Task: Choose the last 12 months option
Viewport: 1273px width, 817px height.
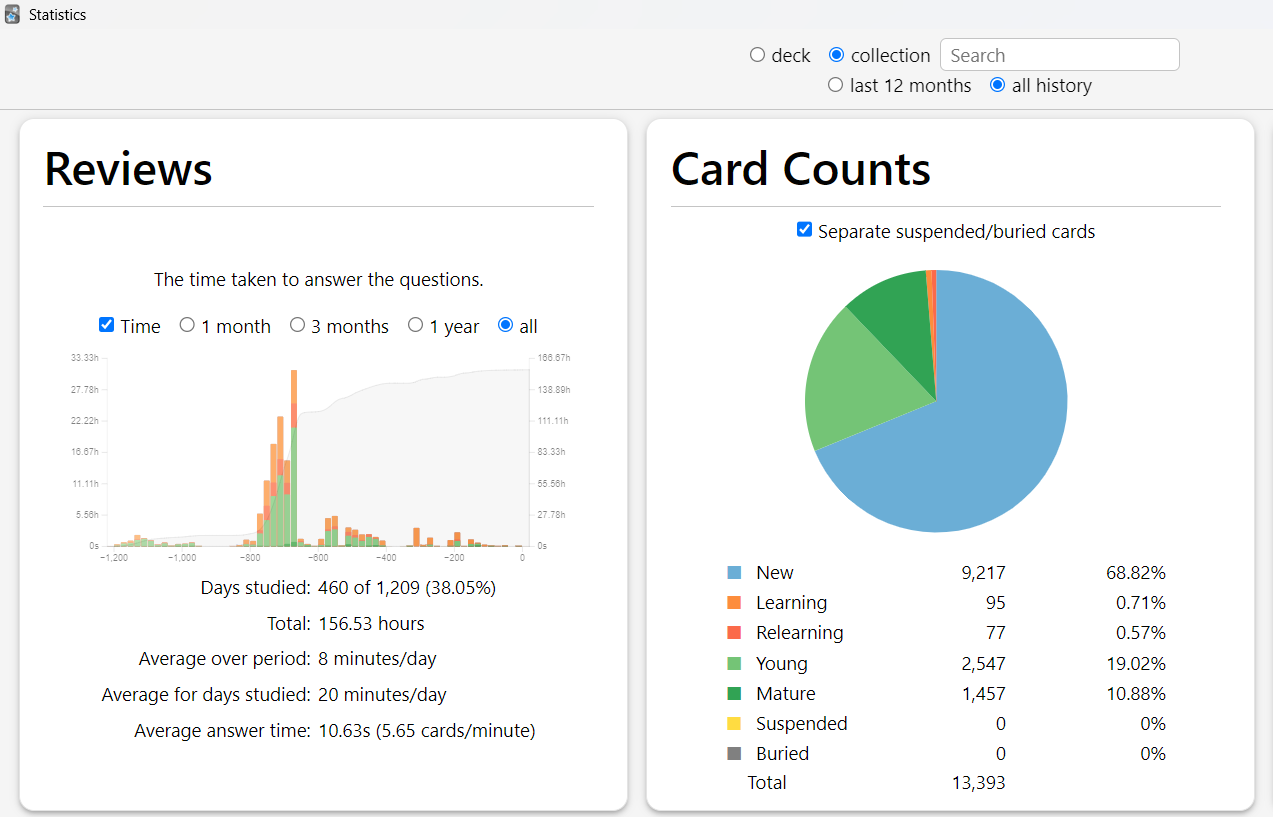Action: (835, 85)
